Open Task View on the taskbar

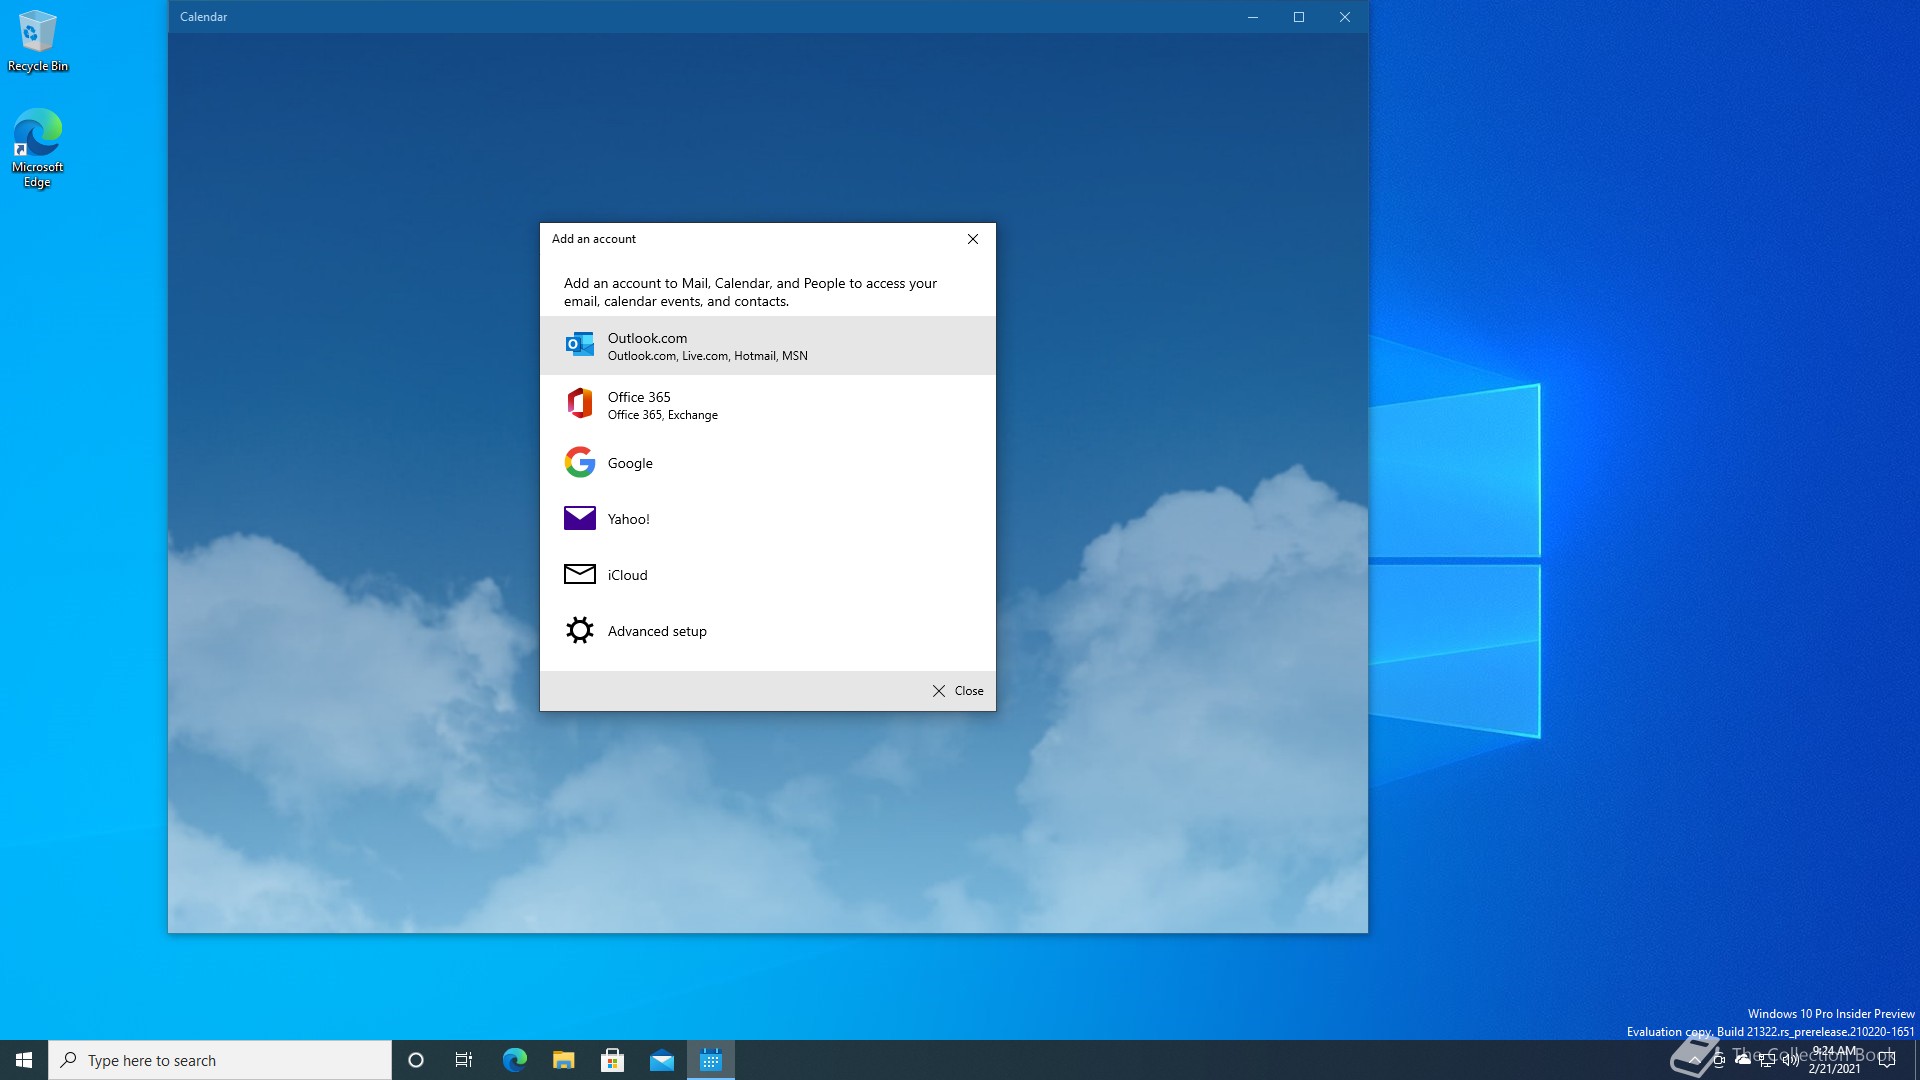[x=464, y=1060]
